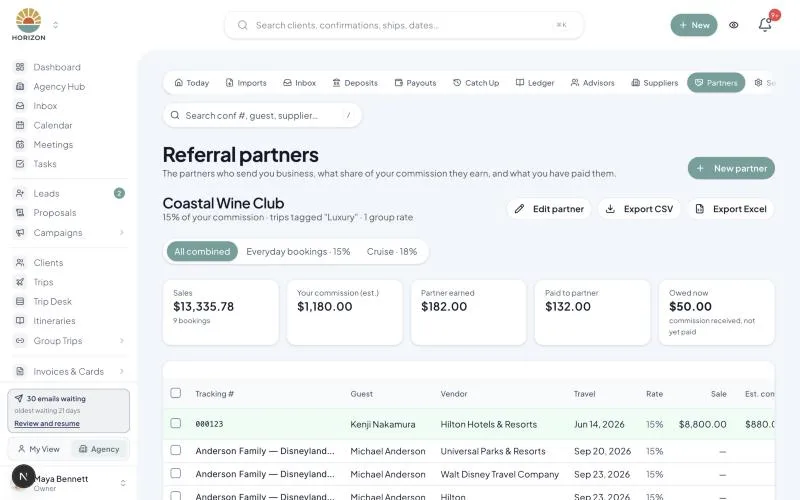Viewport: 800px width, 500px height.
Task: Click the notifications bell icon
Action: pyautogui.click(x=764, y=25)
